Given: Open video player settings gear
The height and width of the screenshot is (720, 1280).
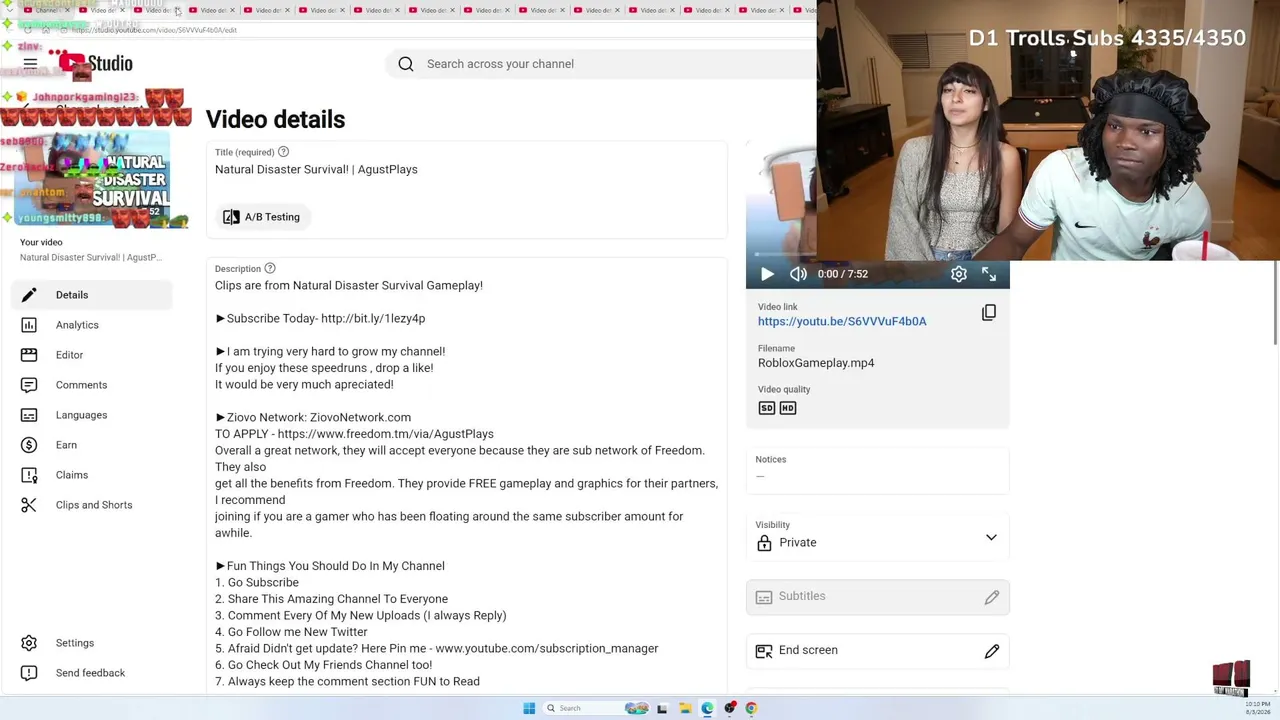Looking at the screenshot, I should tap(958, 274).
